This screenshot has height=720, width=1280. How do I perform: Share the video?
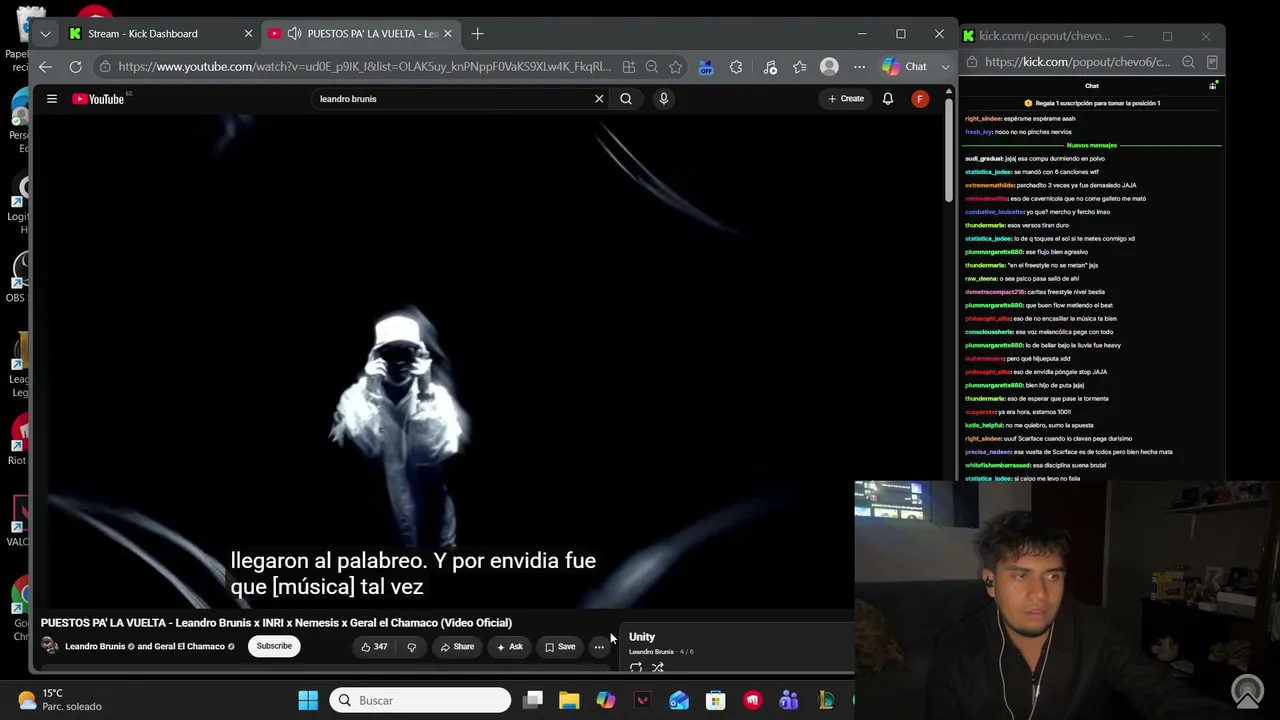point(457,647)
